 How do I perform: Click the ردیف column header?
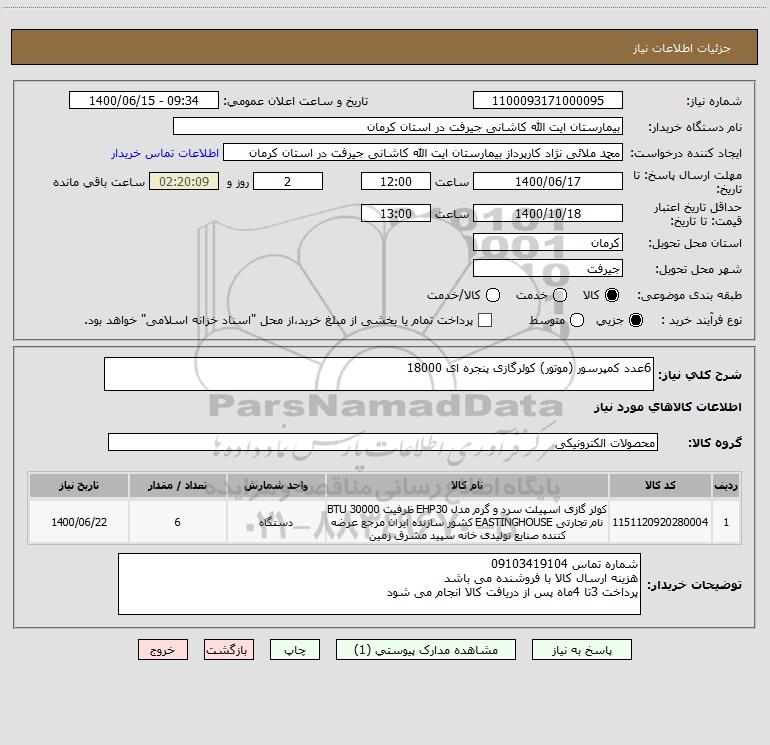pos(726,485)
